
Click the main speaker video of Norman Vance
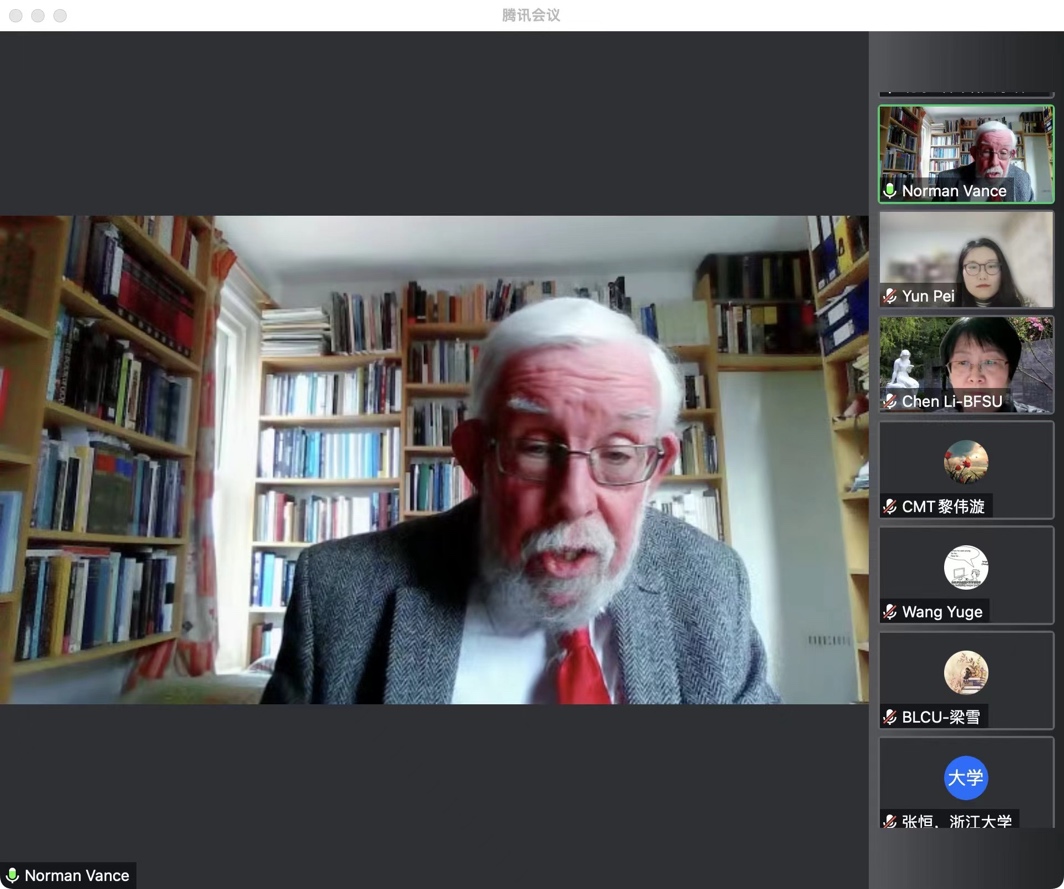[434, 460]
